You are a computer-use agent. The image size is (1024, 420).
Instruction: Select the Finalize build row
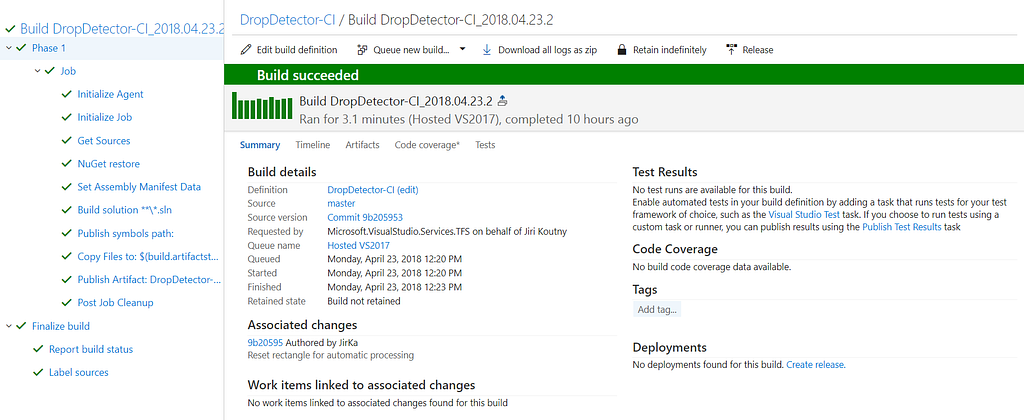pyautogui.click(x=61, y=326)
